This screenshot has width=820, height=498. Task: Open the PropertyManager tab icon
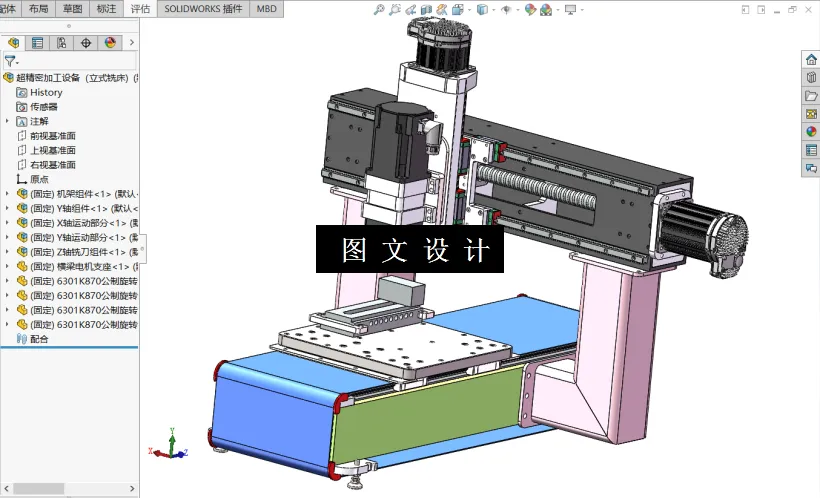coord(37,43)
